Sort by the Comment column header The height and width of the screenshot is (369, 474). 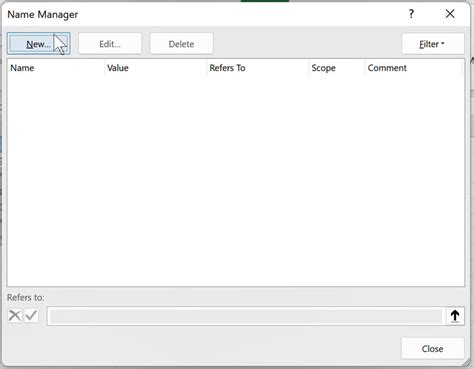pyautogui.click(x=414, y=68)
